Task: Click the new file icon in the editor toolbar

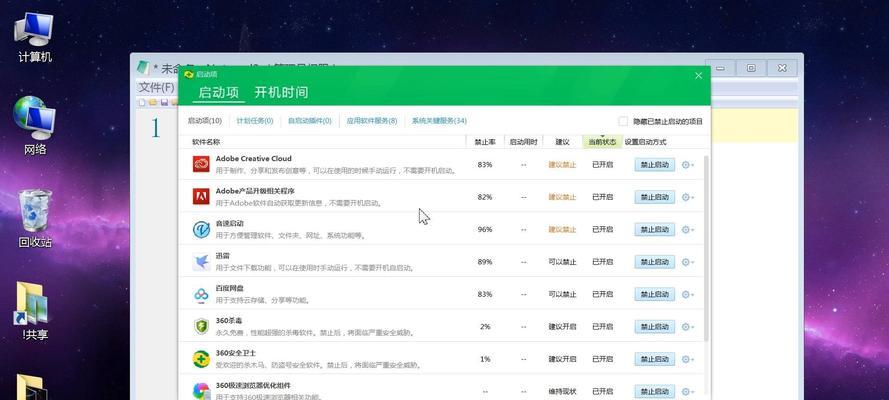Action: pyautogui.click(x=142, y=103)
